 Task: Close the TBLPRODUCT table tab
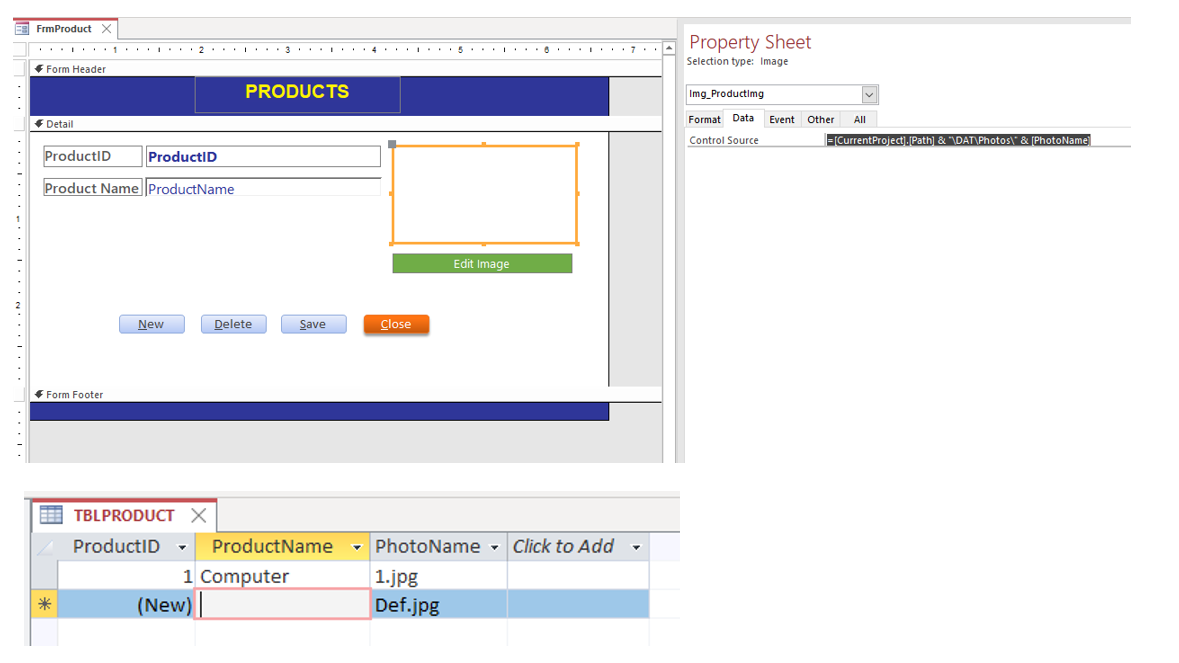pyautogui.click(x=199, y=515)
